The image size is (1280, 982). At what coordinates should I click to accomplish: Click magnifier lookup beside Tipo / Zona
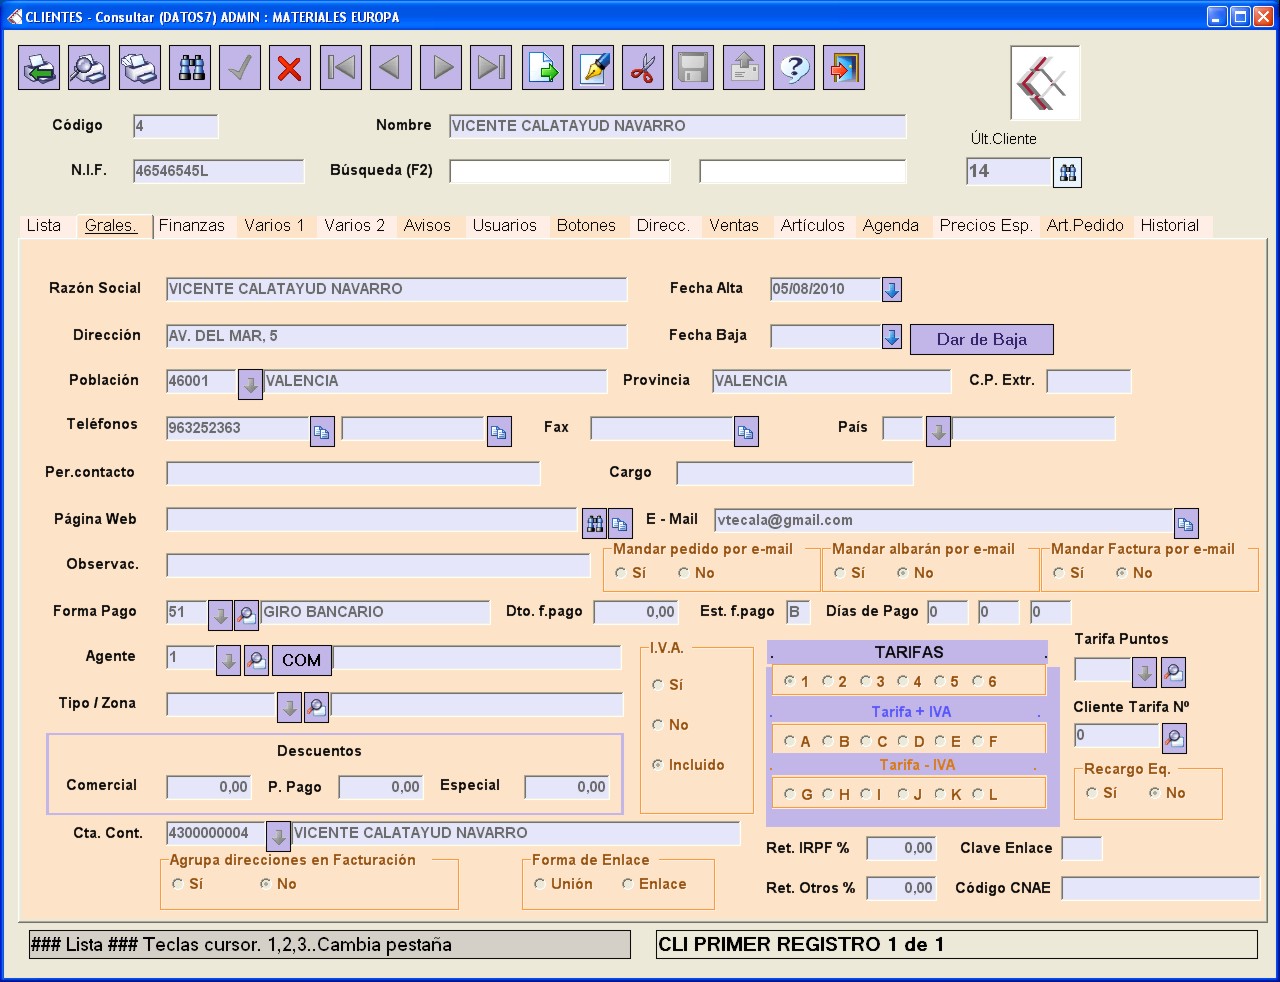pos(316,707)
